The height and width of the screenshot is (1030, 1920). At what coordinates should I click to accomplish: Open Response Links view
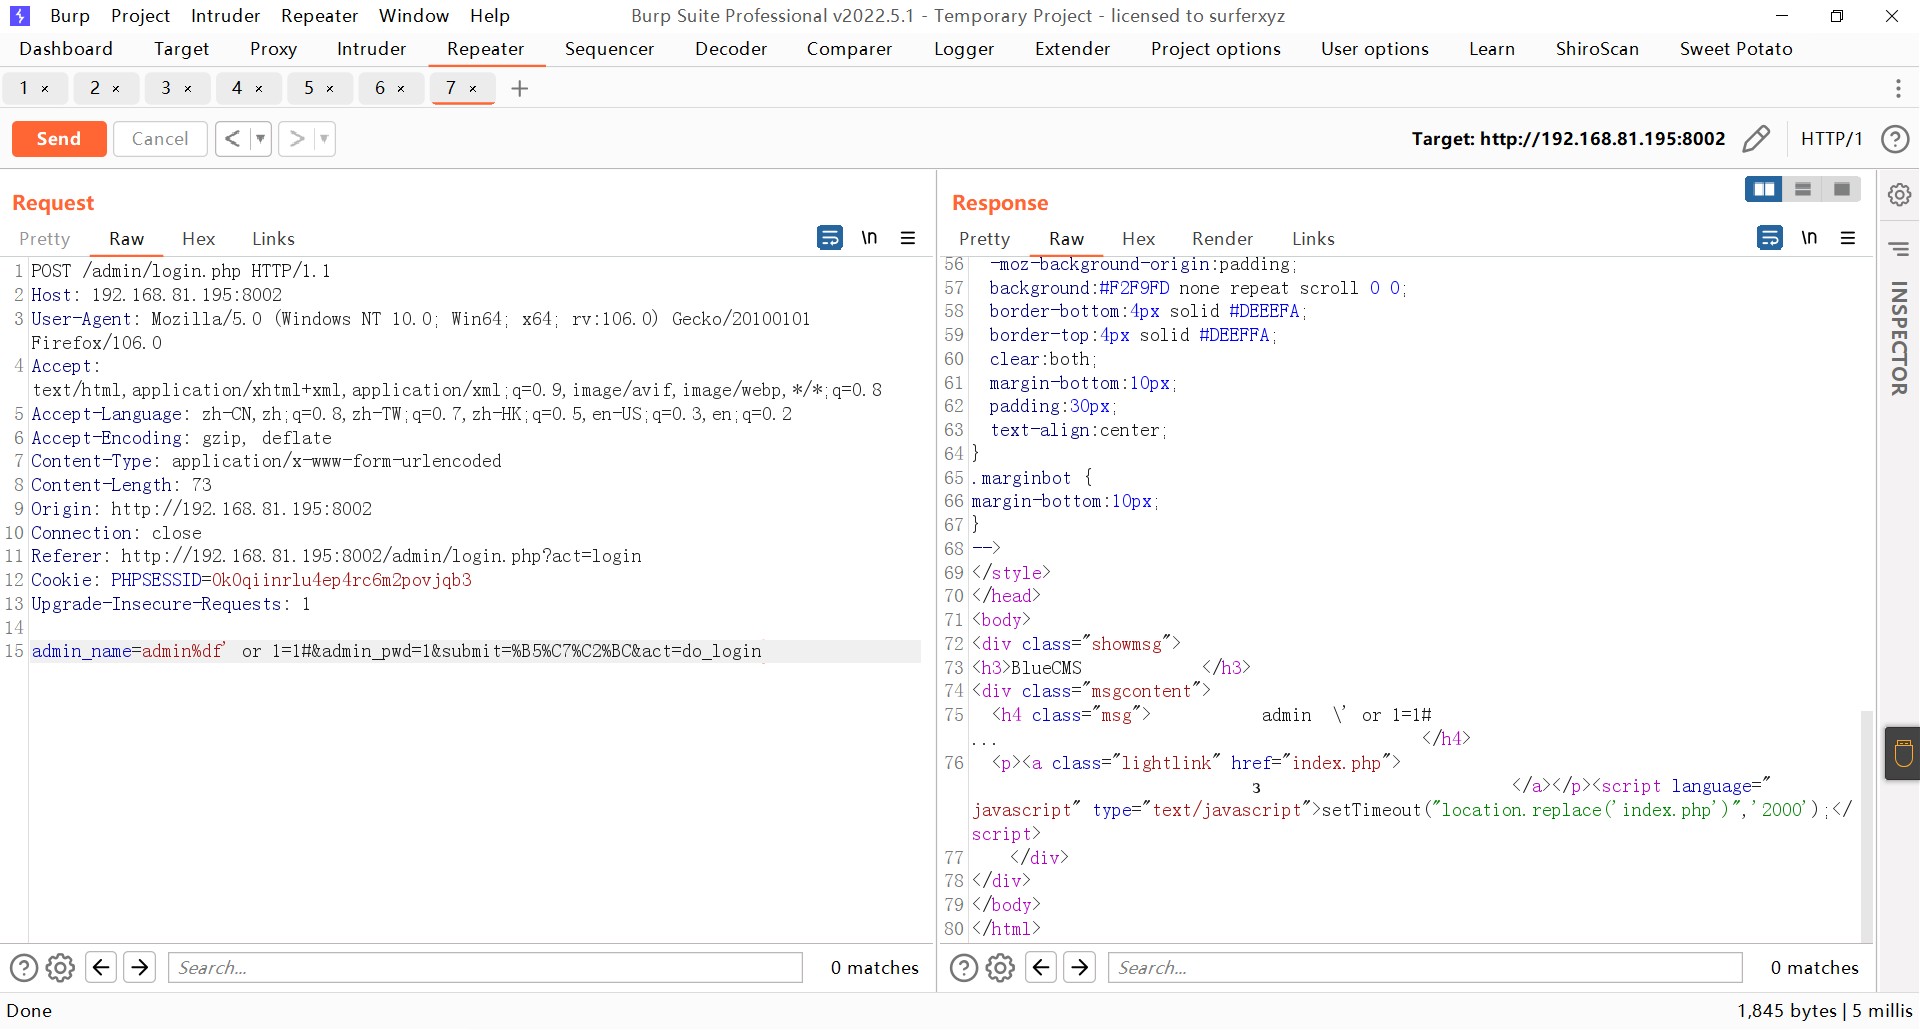pyautogui.click(x=1313, y=239)
